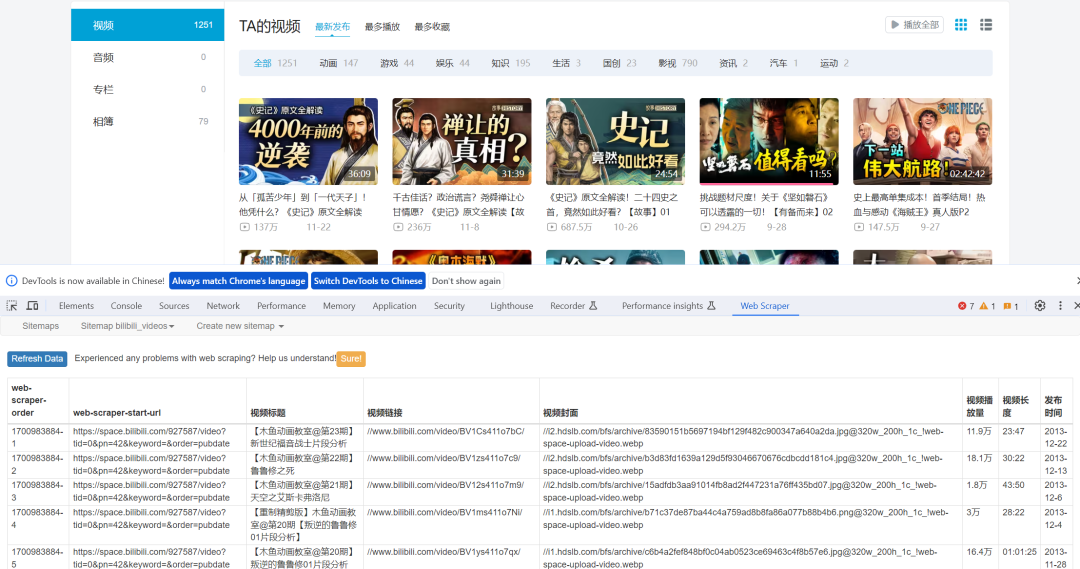Click Always match Chrome's language button
Viewport: 1080px width, 569px height.
[x=238, y=281]
